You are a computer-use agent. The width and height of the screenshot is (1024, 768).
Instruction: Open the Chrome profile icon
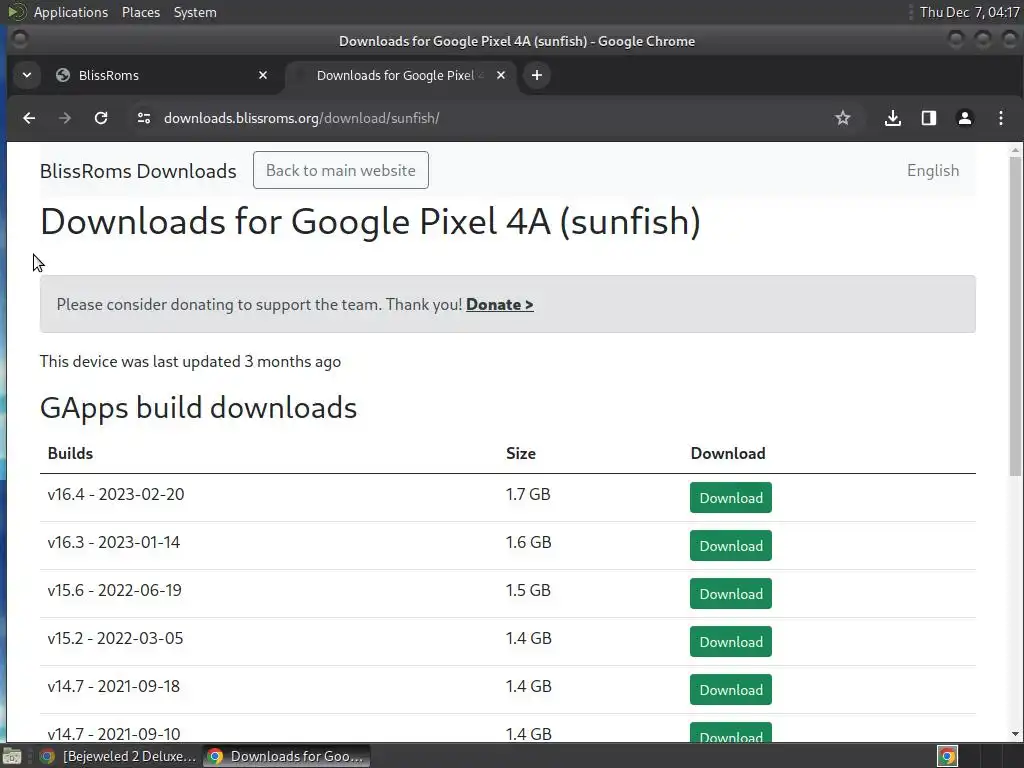(x=965, y=118)
